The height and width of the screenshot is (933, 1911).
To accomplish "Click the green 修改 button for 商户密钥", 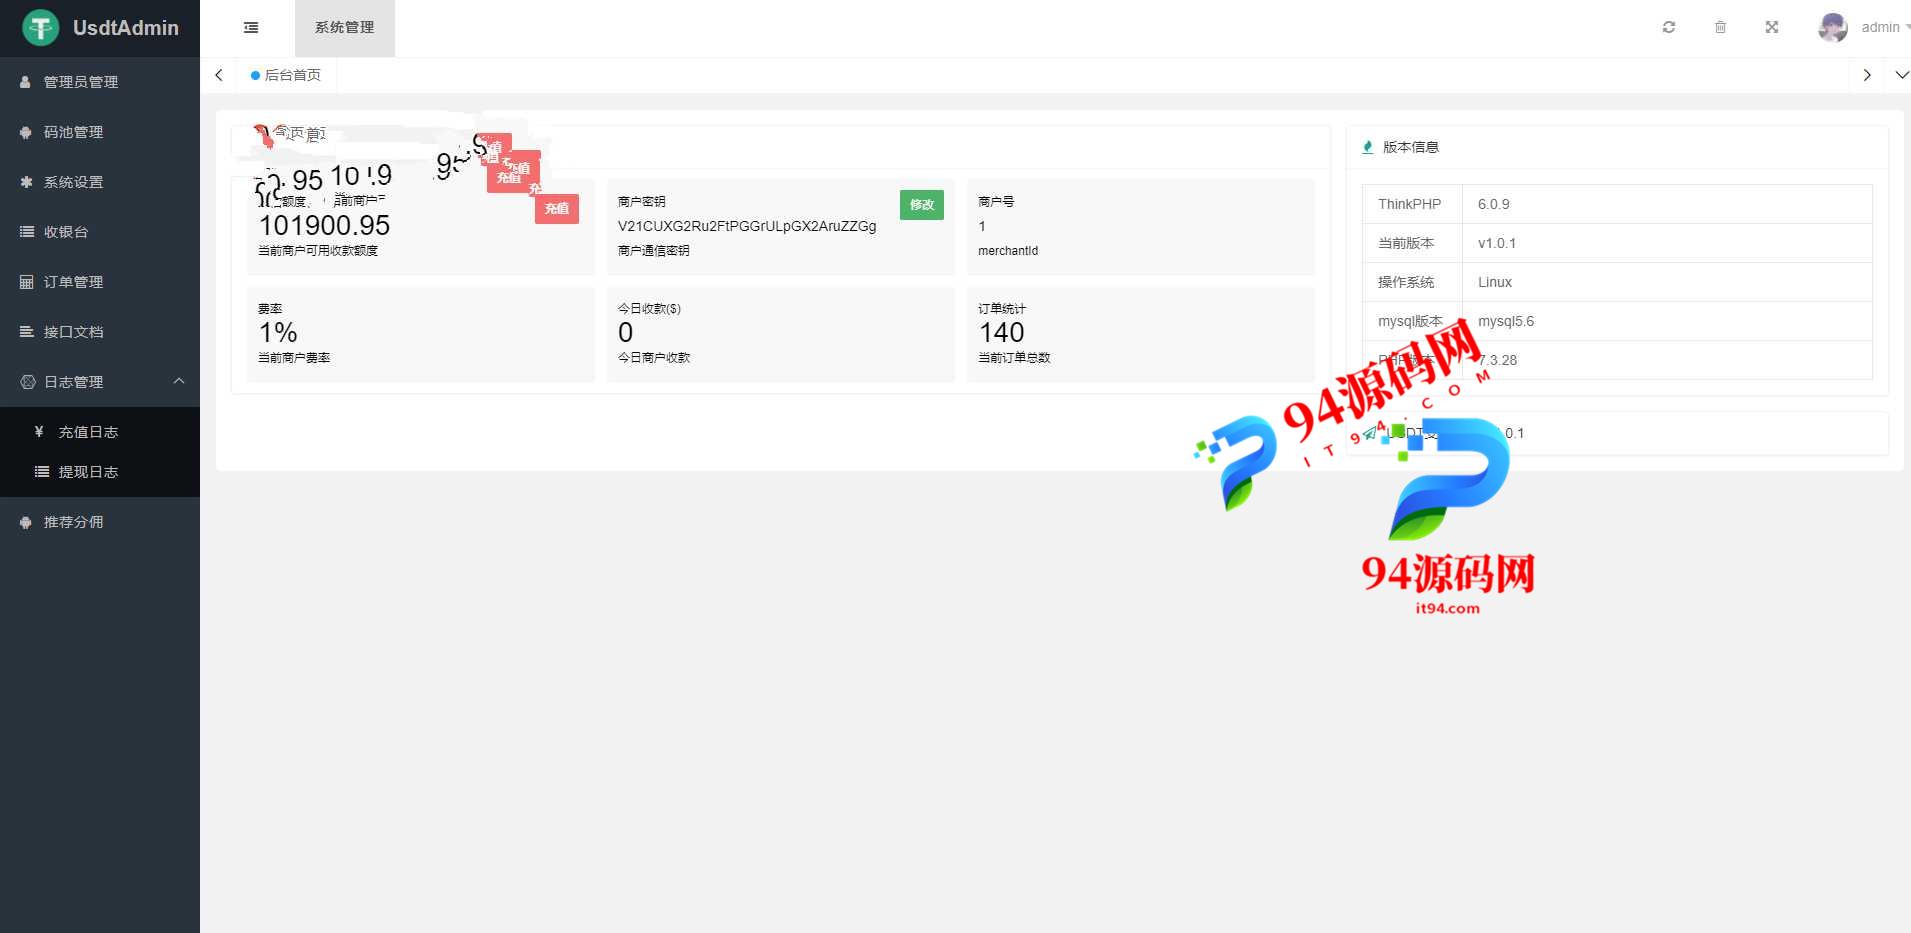I will click(x=921, y=204).
